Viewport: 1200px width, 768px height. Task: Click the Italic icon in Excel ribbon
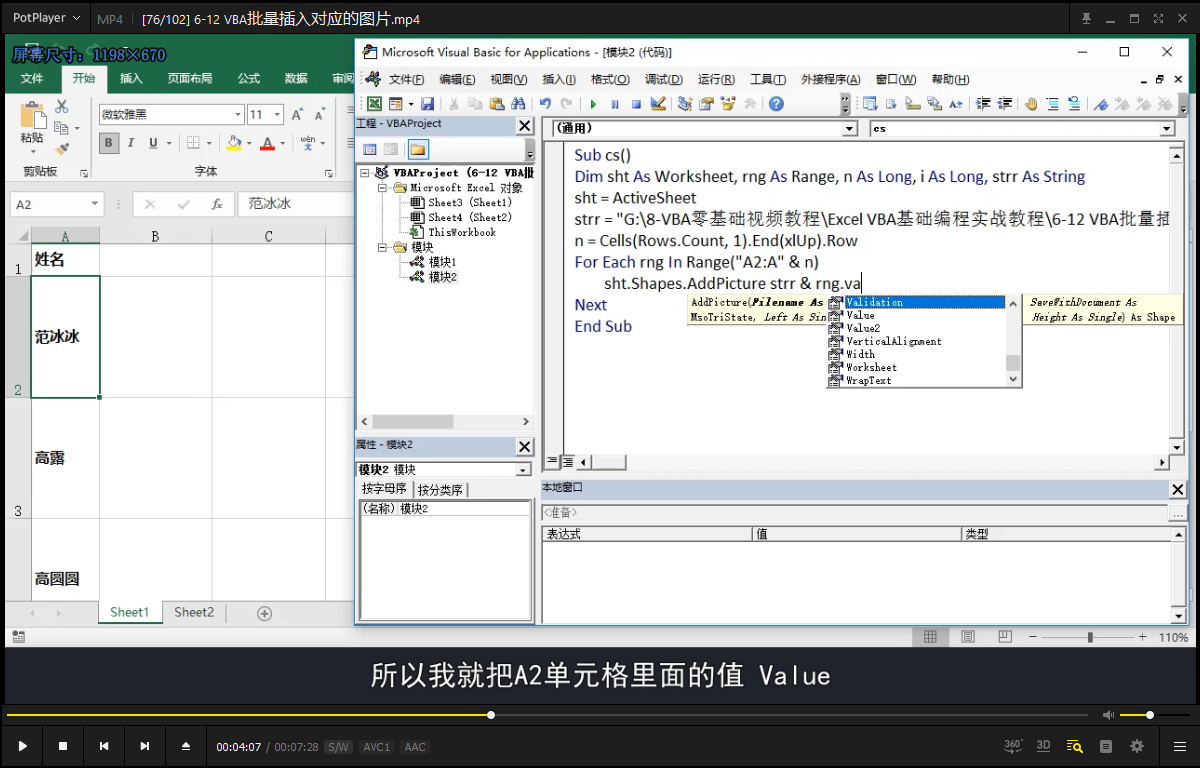tap(133, 143)
